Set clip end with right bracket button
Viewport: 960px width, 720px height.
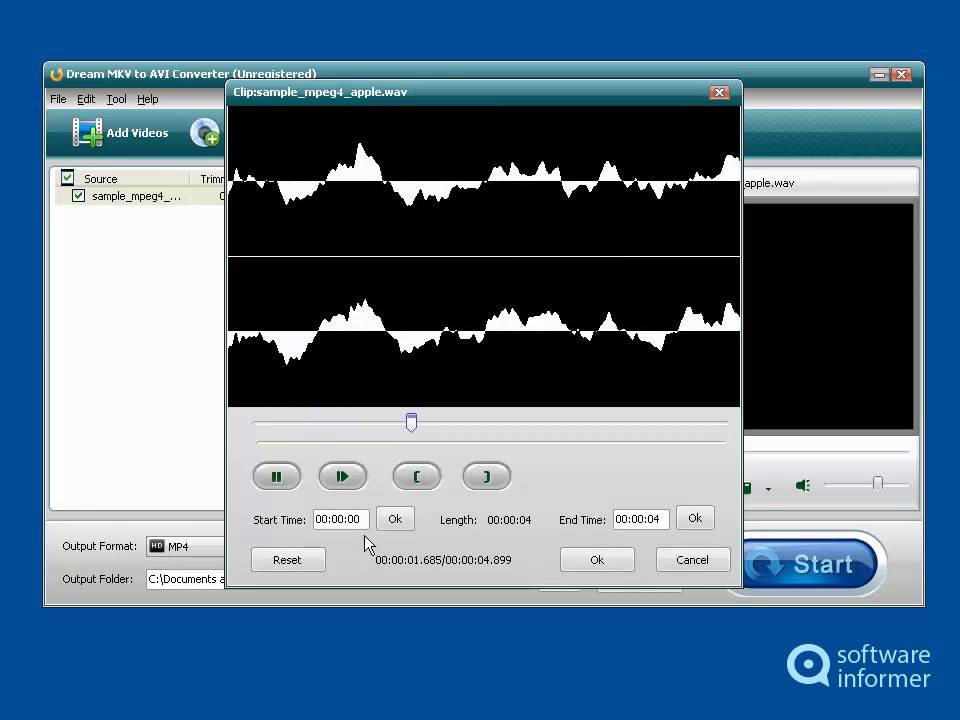coord(487,476)
